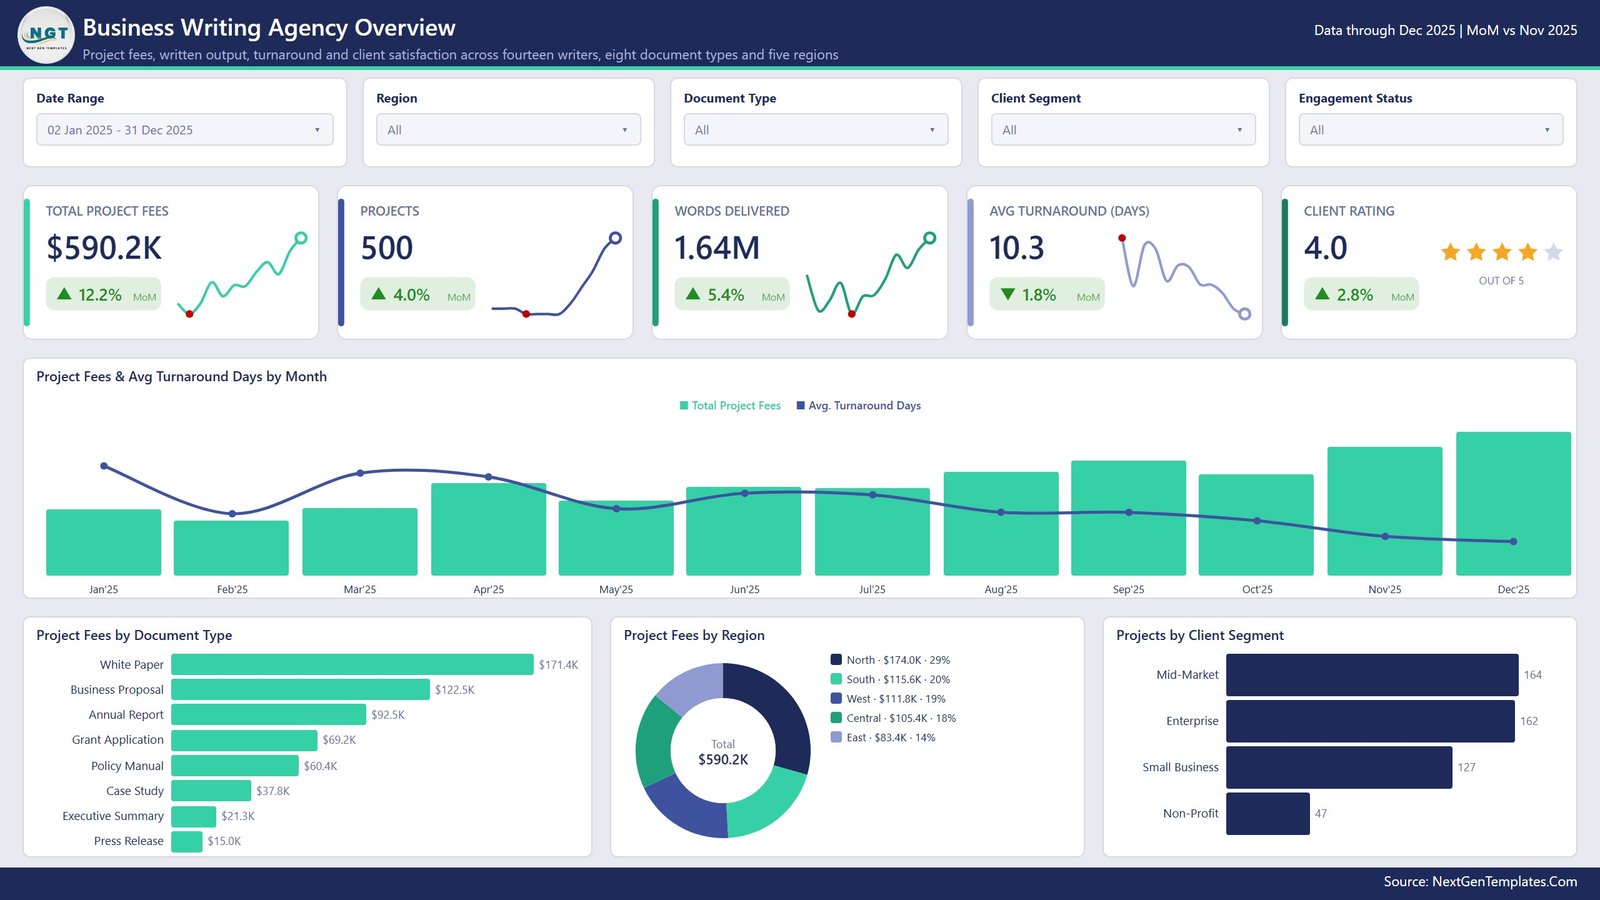Click the Words Delivered sparkline

tap(871, 274)
